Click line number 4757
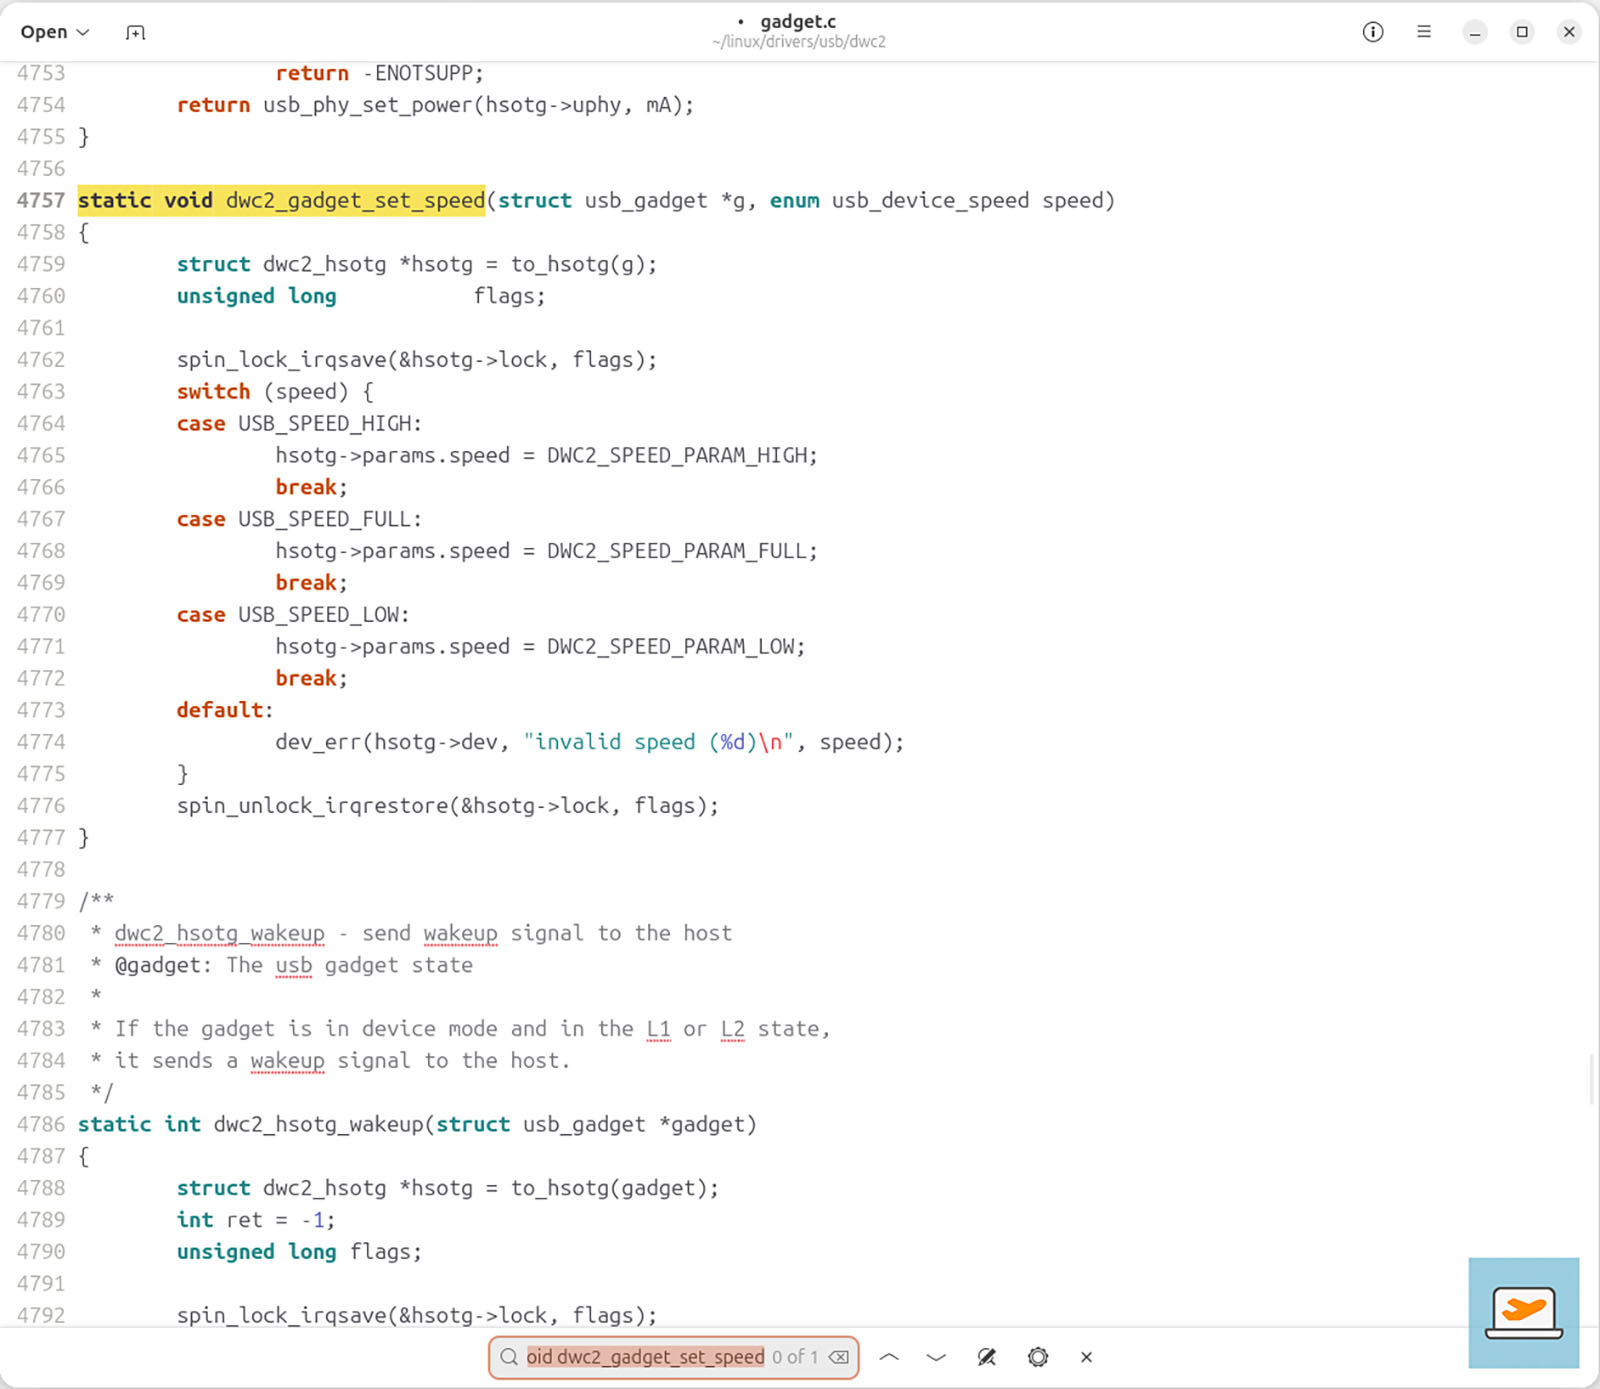This screenshot has height=1389, width=1600. tap(41, 200)
